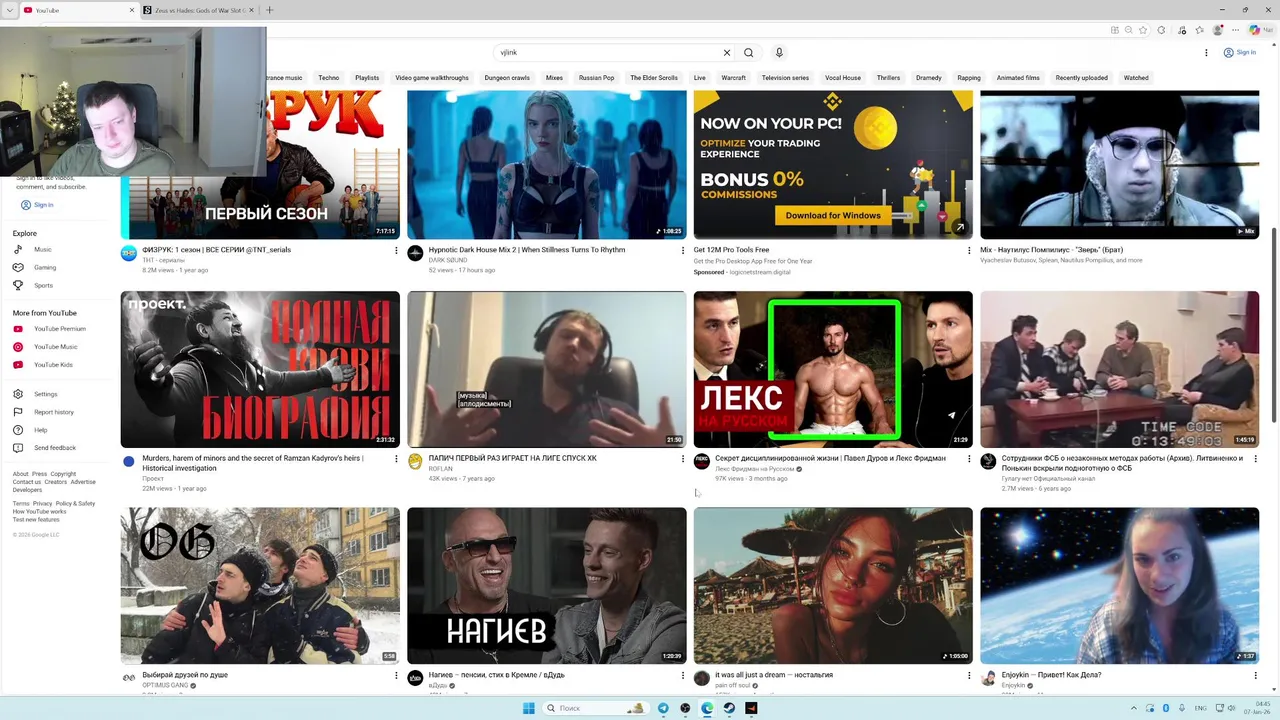This screenshot has height=720, width=1280.
Task: Open the ЛЕКС Павел Дуров video thumbnail
Action: coord(833,369)
